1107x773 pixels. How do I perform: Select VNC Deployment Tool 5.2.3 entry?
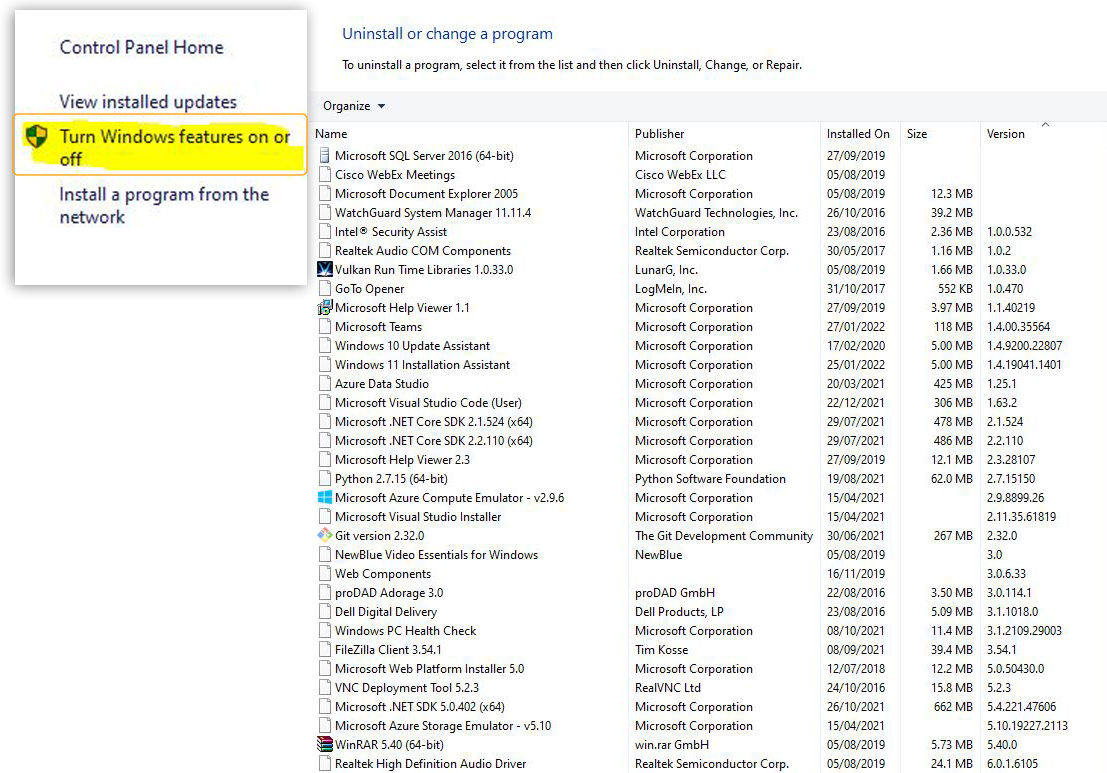coord(407,688)
